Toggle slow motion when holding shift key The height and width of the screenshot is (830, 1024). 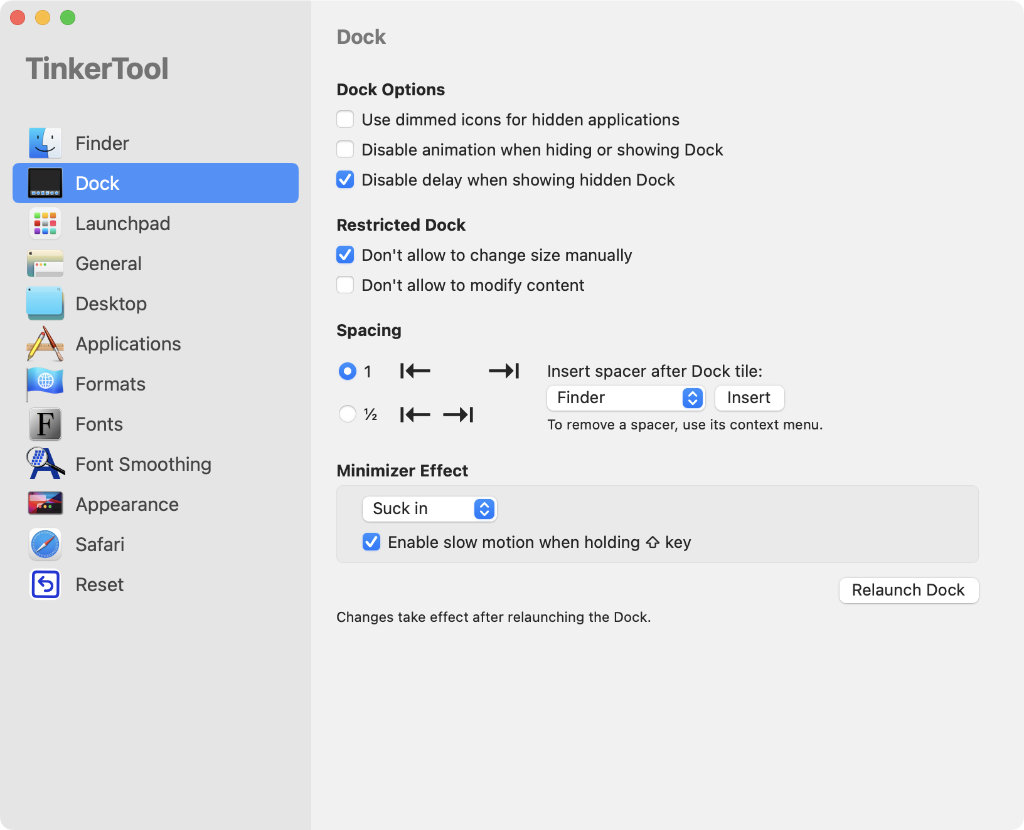point(371,543)
